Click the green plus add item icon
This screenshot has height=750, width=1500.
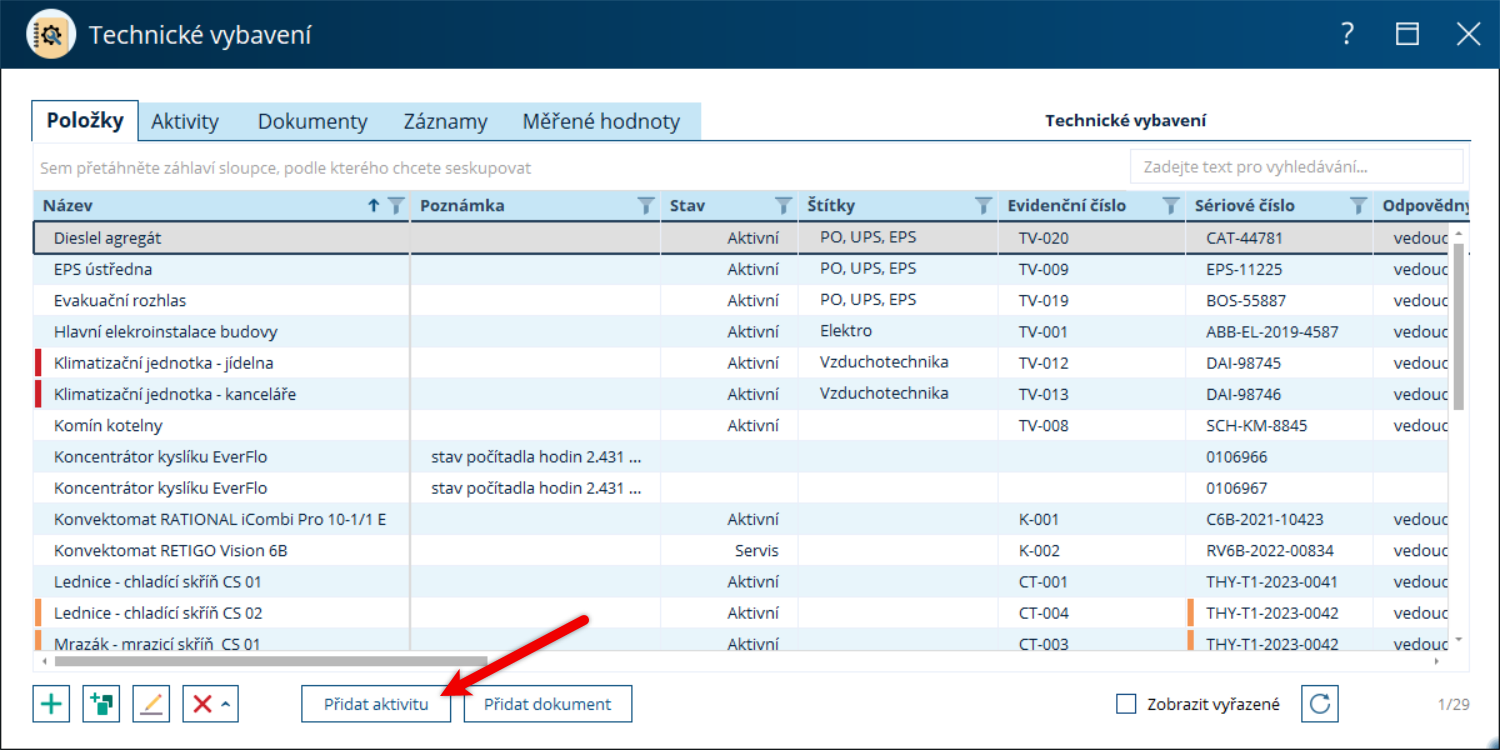pyautogui.click(x=51, y=704)
